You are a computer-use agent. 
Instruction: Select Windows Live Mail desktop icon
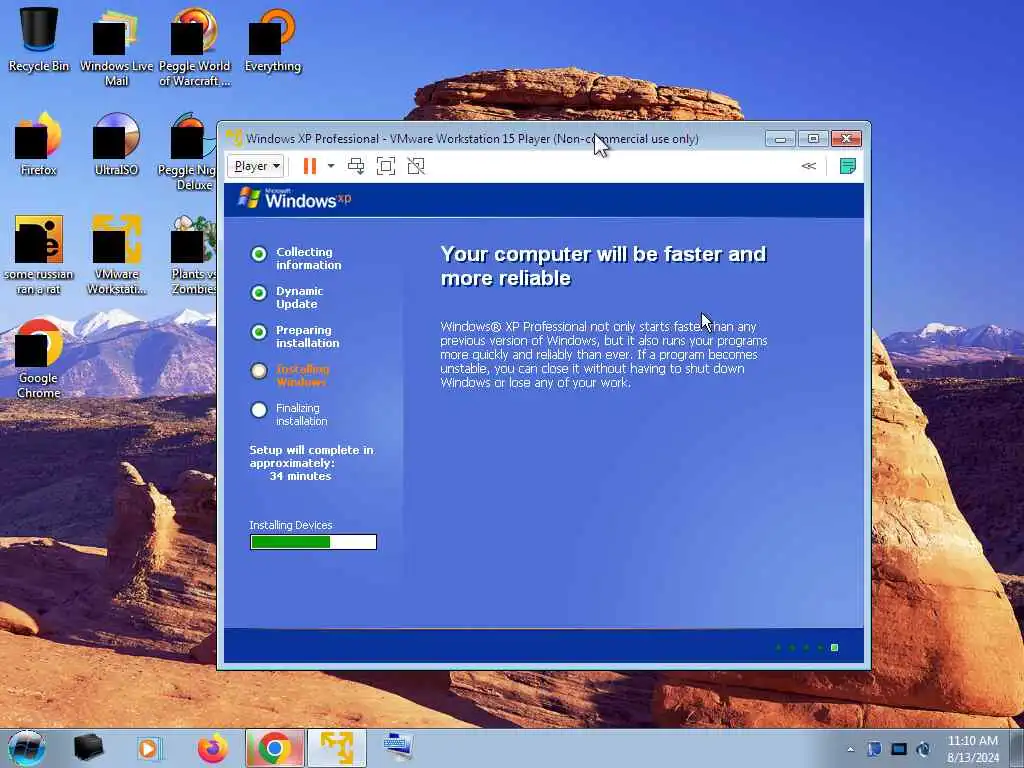coord(116,47)
